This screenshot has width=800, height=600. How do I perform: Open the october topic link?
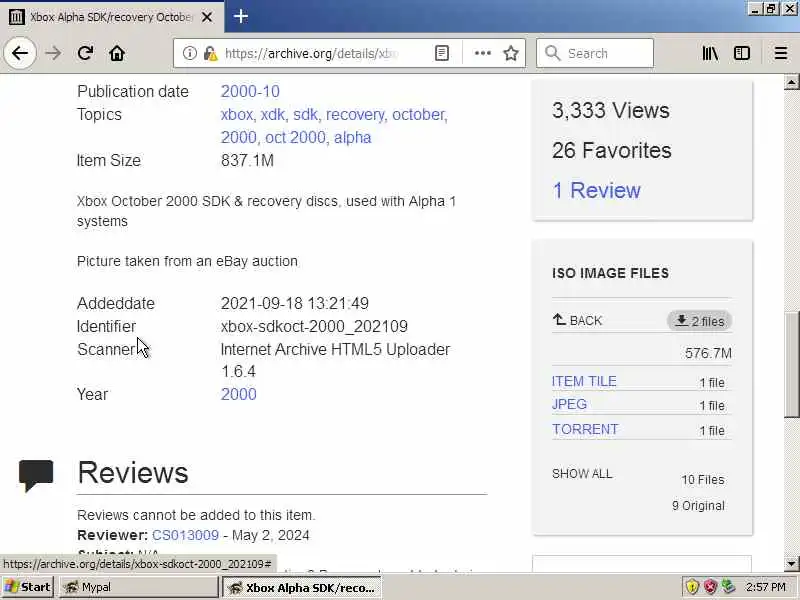[x=419, y=114]
